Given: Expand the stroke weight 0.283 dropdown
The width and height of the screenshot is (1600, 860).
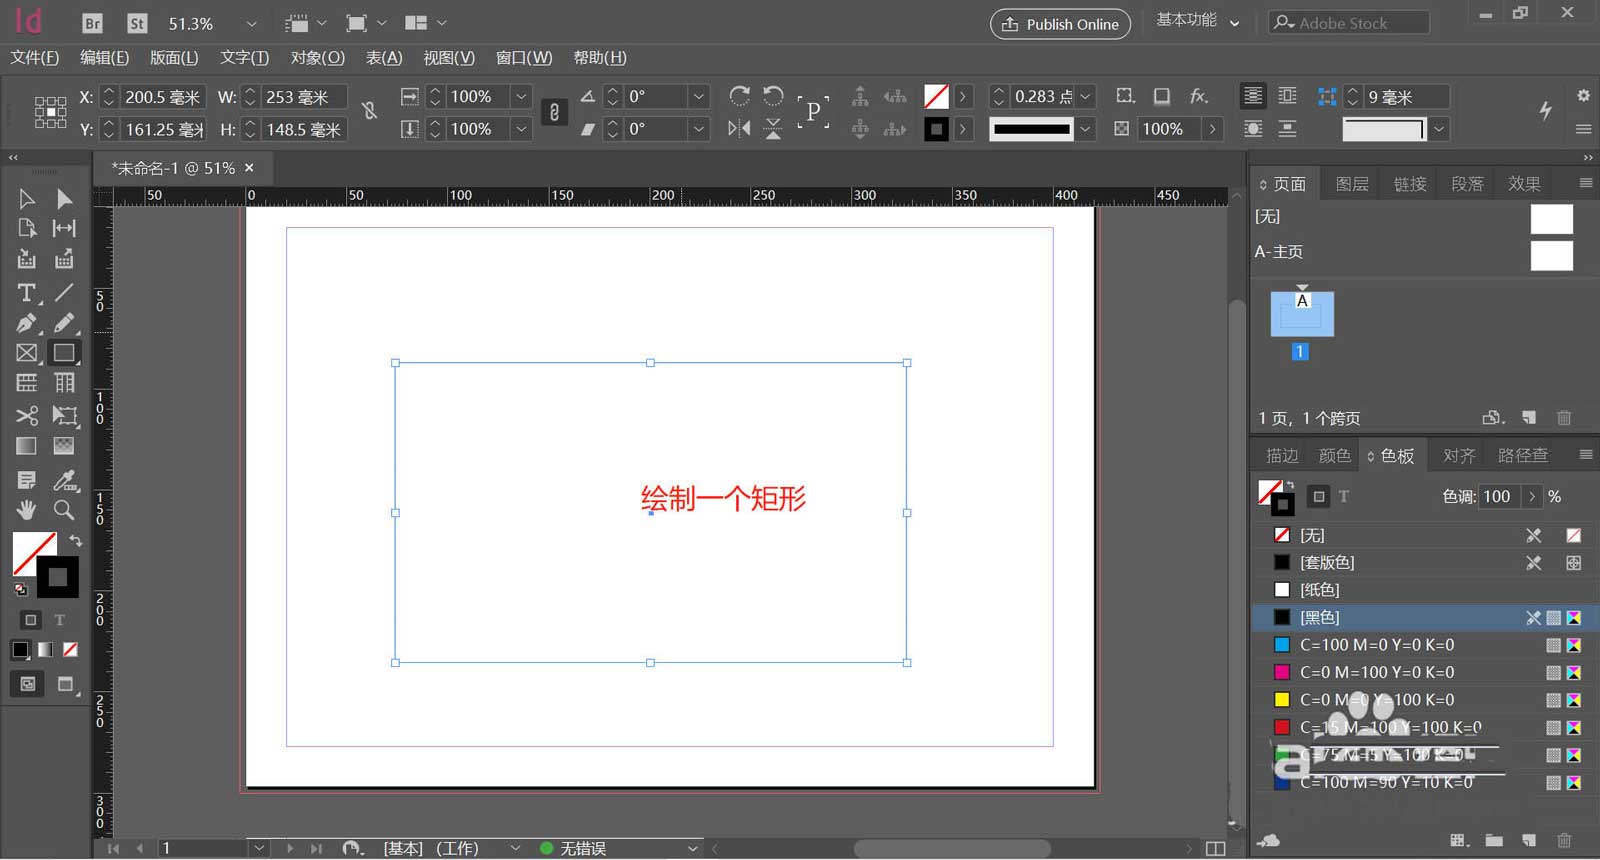Looking at the screenshot, I should [x=1086, y=97].
